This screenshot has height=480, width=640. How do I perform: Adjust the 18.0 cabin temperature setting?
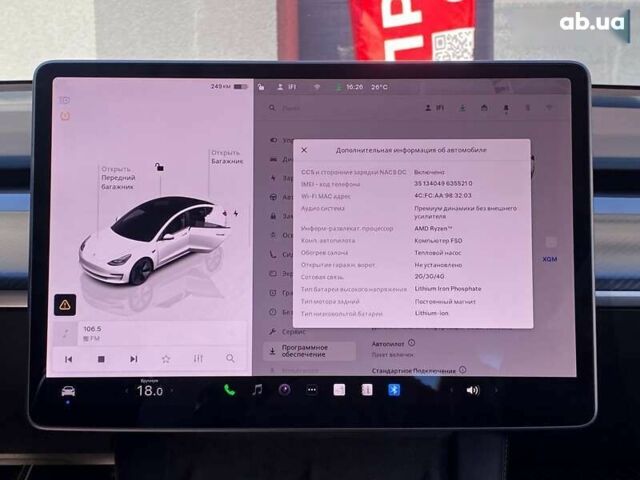click(149, 391)
